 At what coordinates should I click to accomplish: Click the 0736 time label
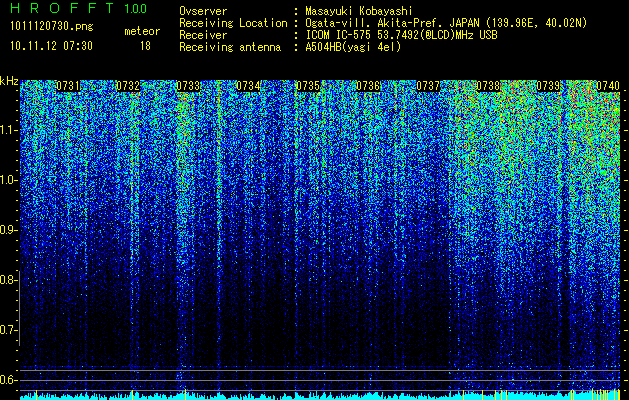[368, 86]
